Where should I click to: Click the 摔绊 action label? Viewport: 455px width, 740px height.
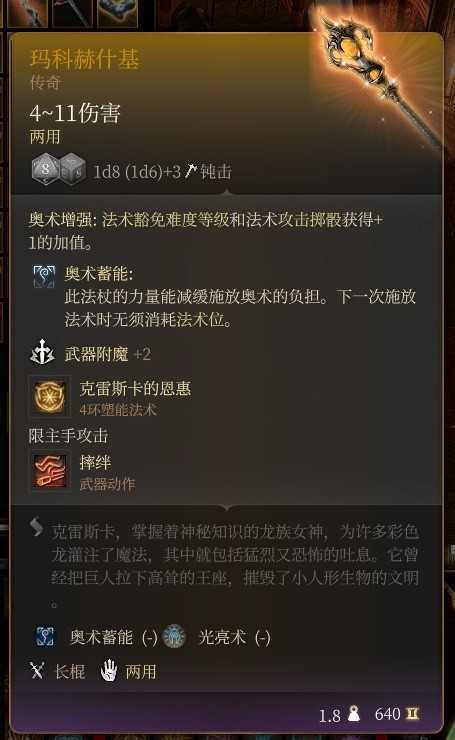[95, 463]
